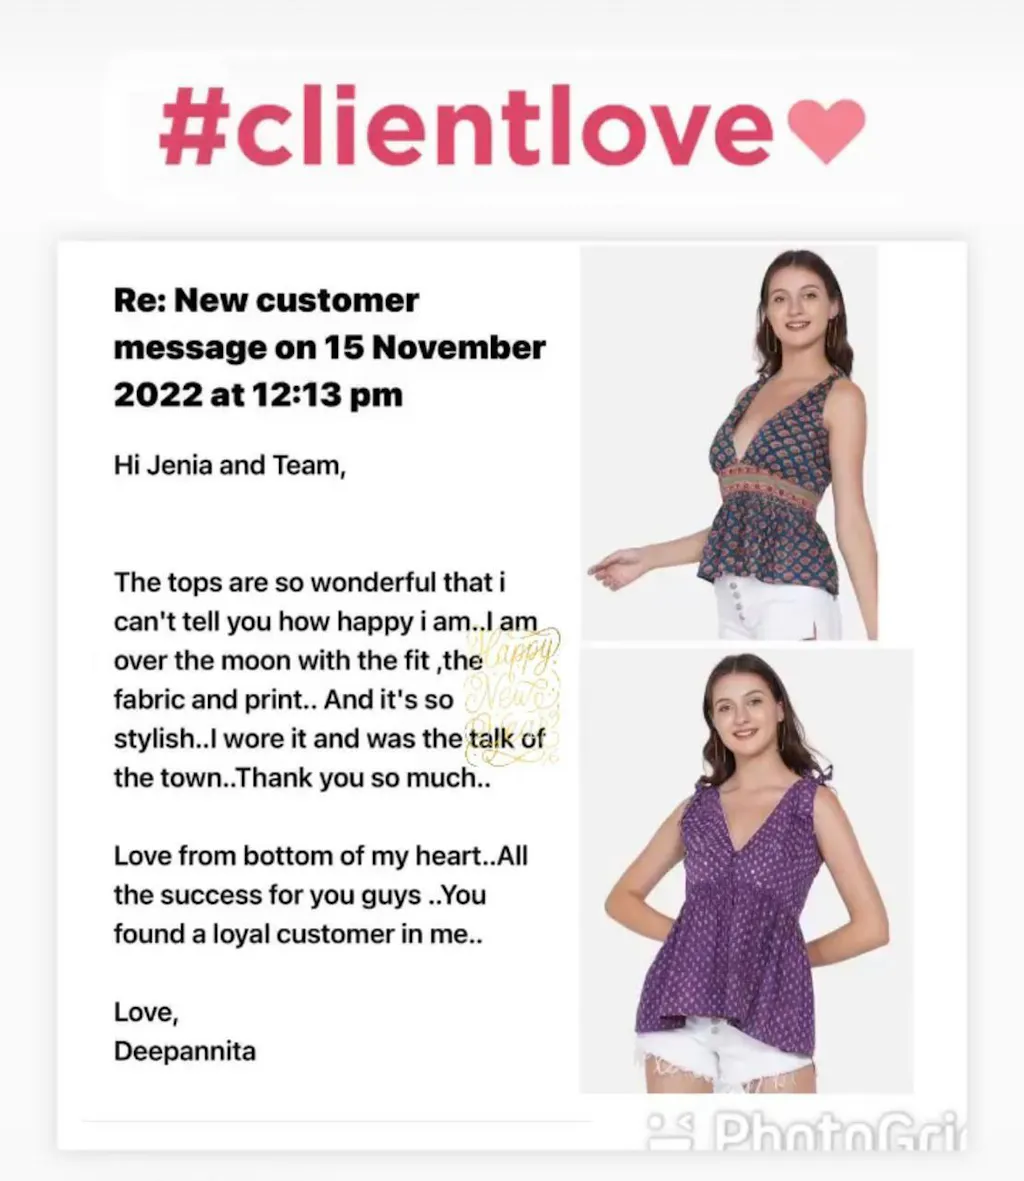
Task: Click the '15 November' date text
Action: [435, 347]
